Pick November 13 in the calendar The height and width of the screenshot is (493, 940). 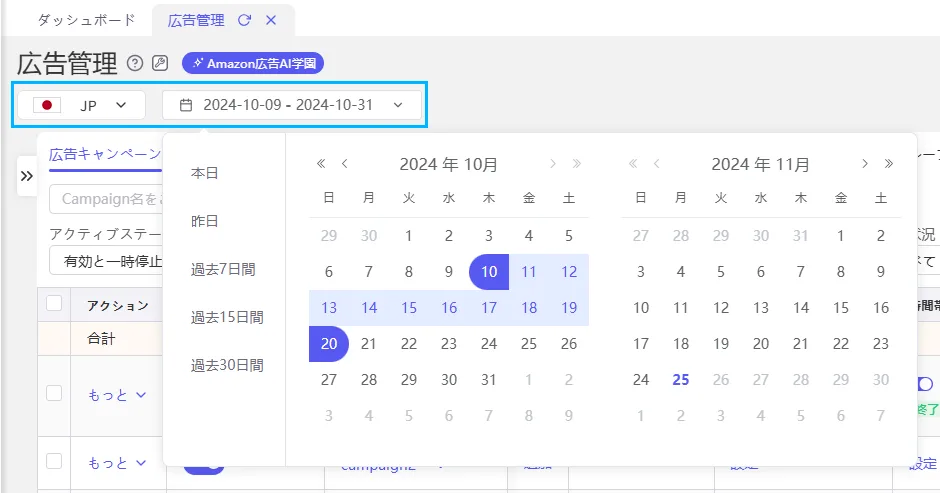pyautogui.click(x=761, y=308)
